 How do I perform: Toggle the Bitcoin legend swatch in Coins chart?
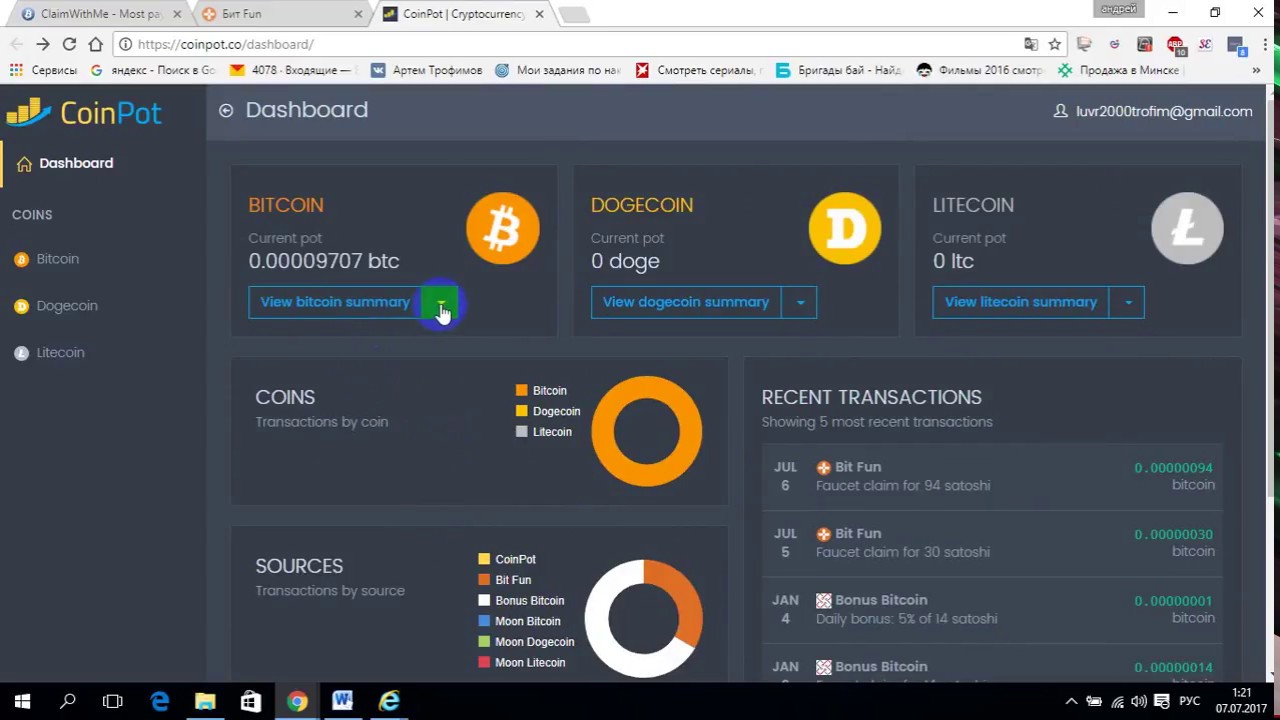coord(521,391)
